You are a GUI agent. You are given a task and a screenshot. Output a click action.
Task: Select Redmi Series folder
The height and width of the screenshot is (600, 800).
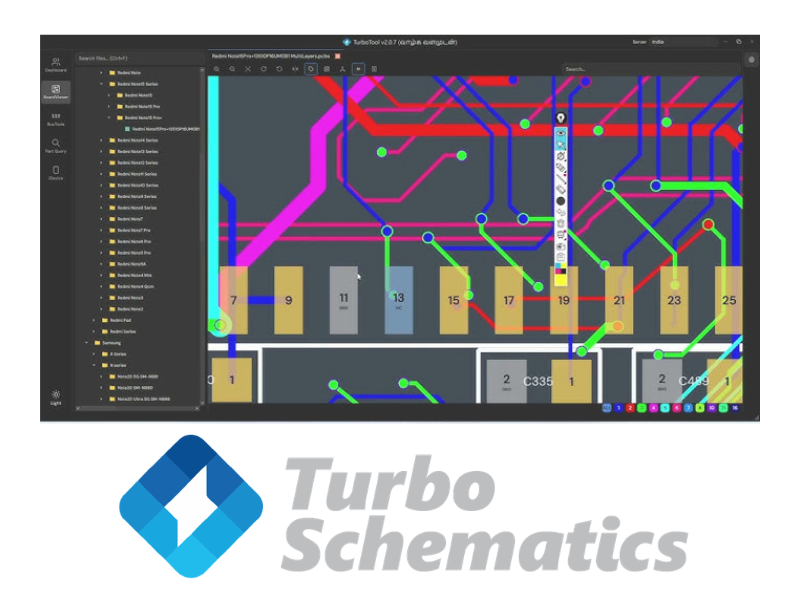coord(119,332)
